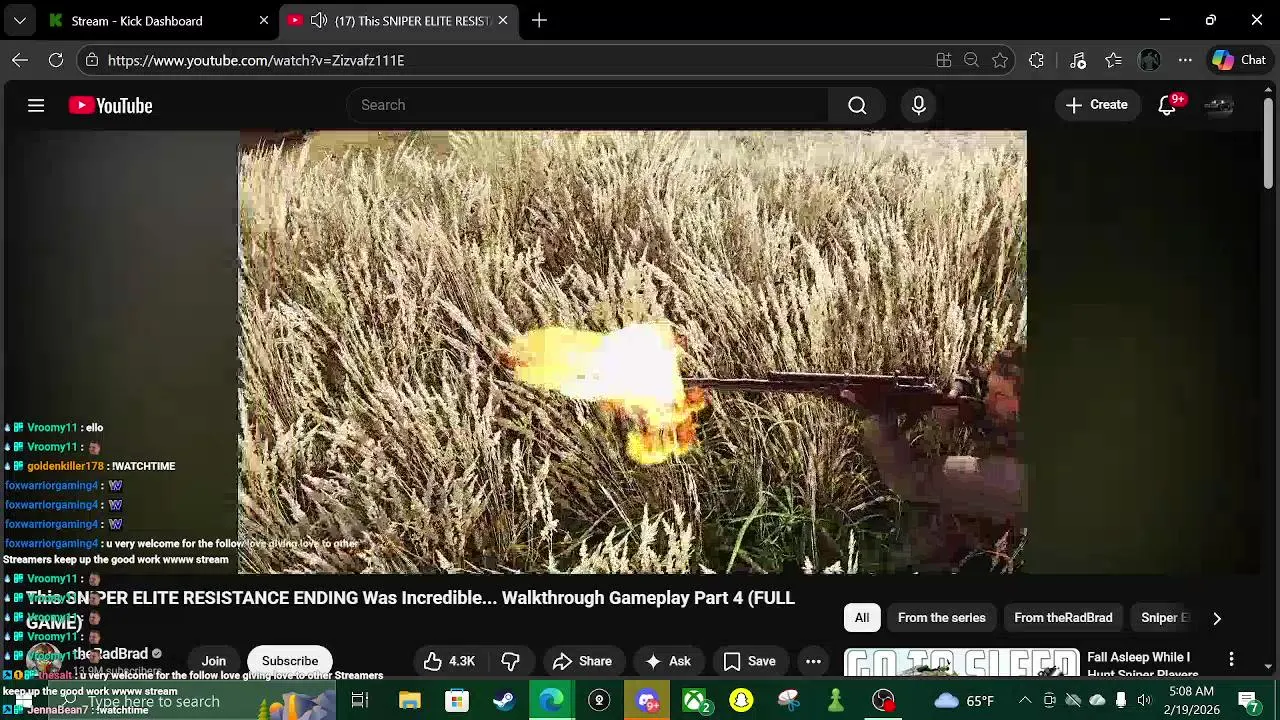Open OBS Studio taskbar icon
Viewport: 1280px width, 720px height.
[883, 701]
